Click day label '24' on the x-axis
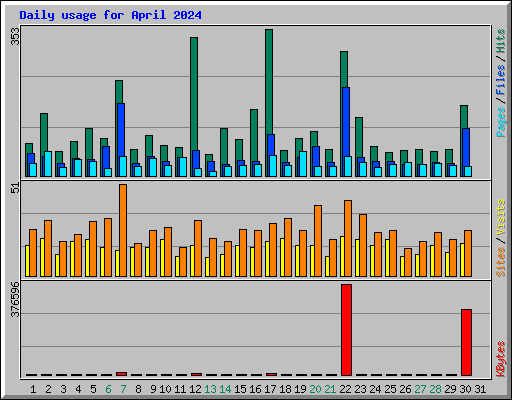Viewport: 512px width, 400px height. (375, 389)
